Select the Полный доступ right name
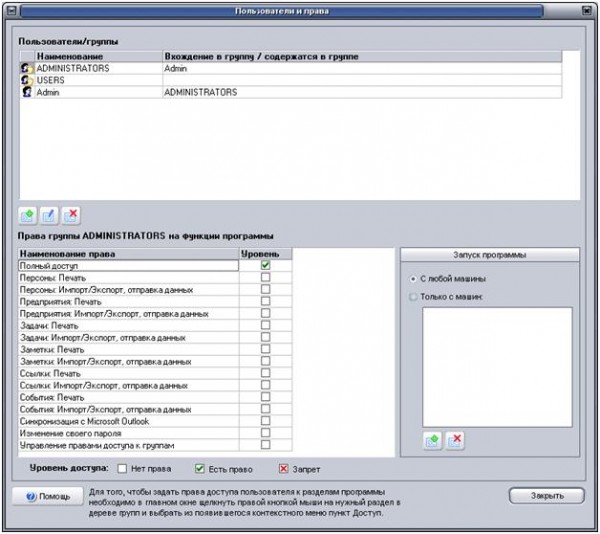Viewport: 600px width, 534px height. coord(49,265)
